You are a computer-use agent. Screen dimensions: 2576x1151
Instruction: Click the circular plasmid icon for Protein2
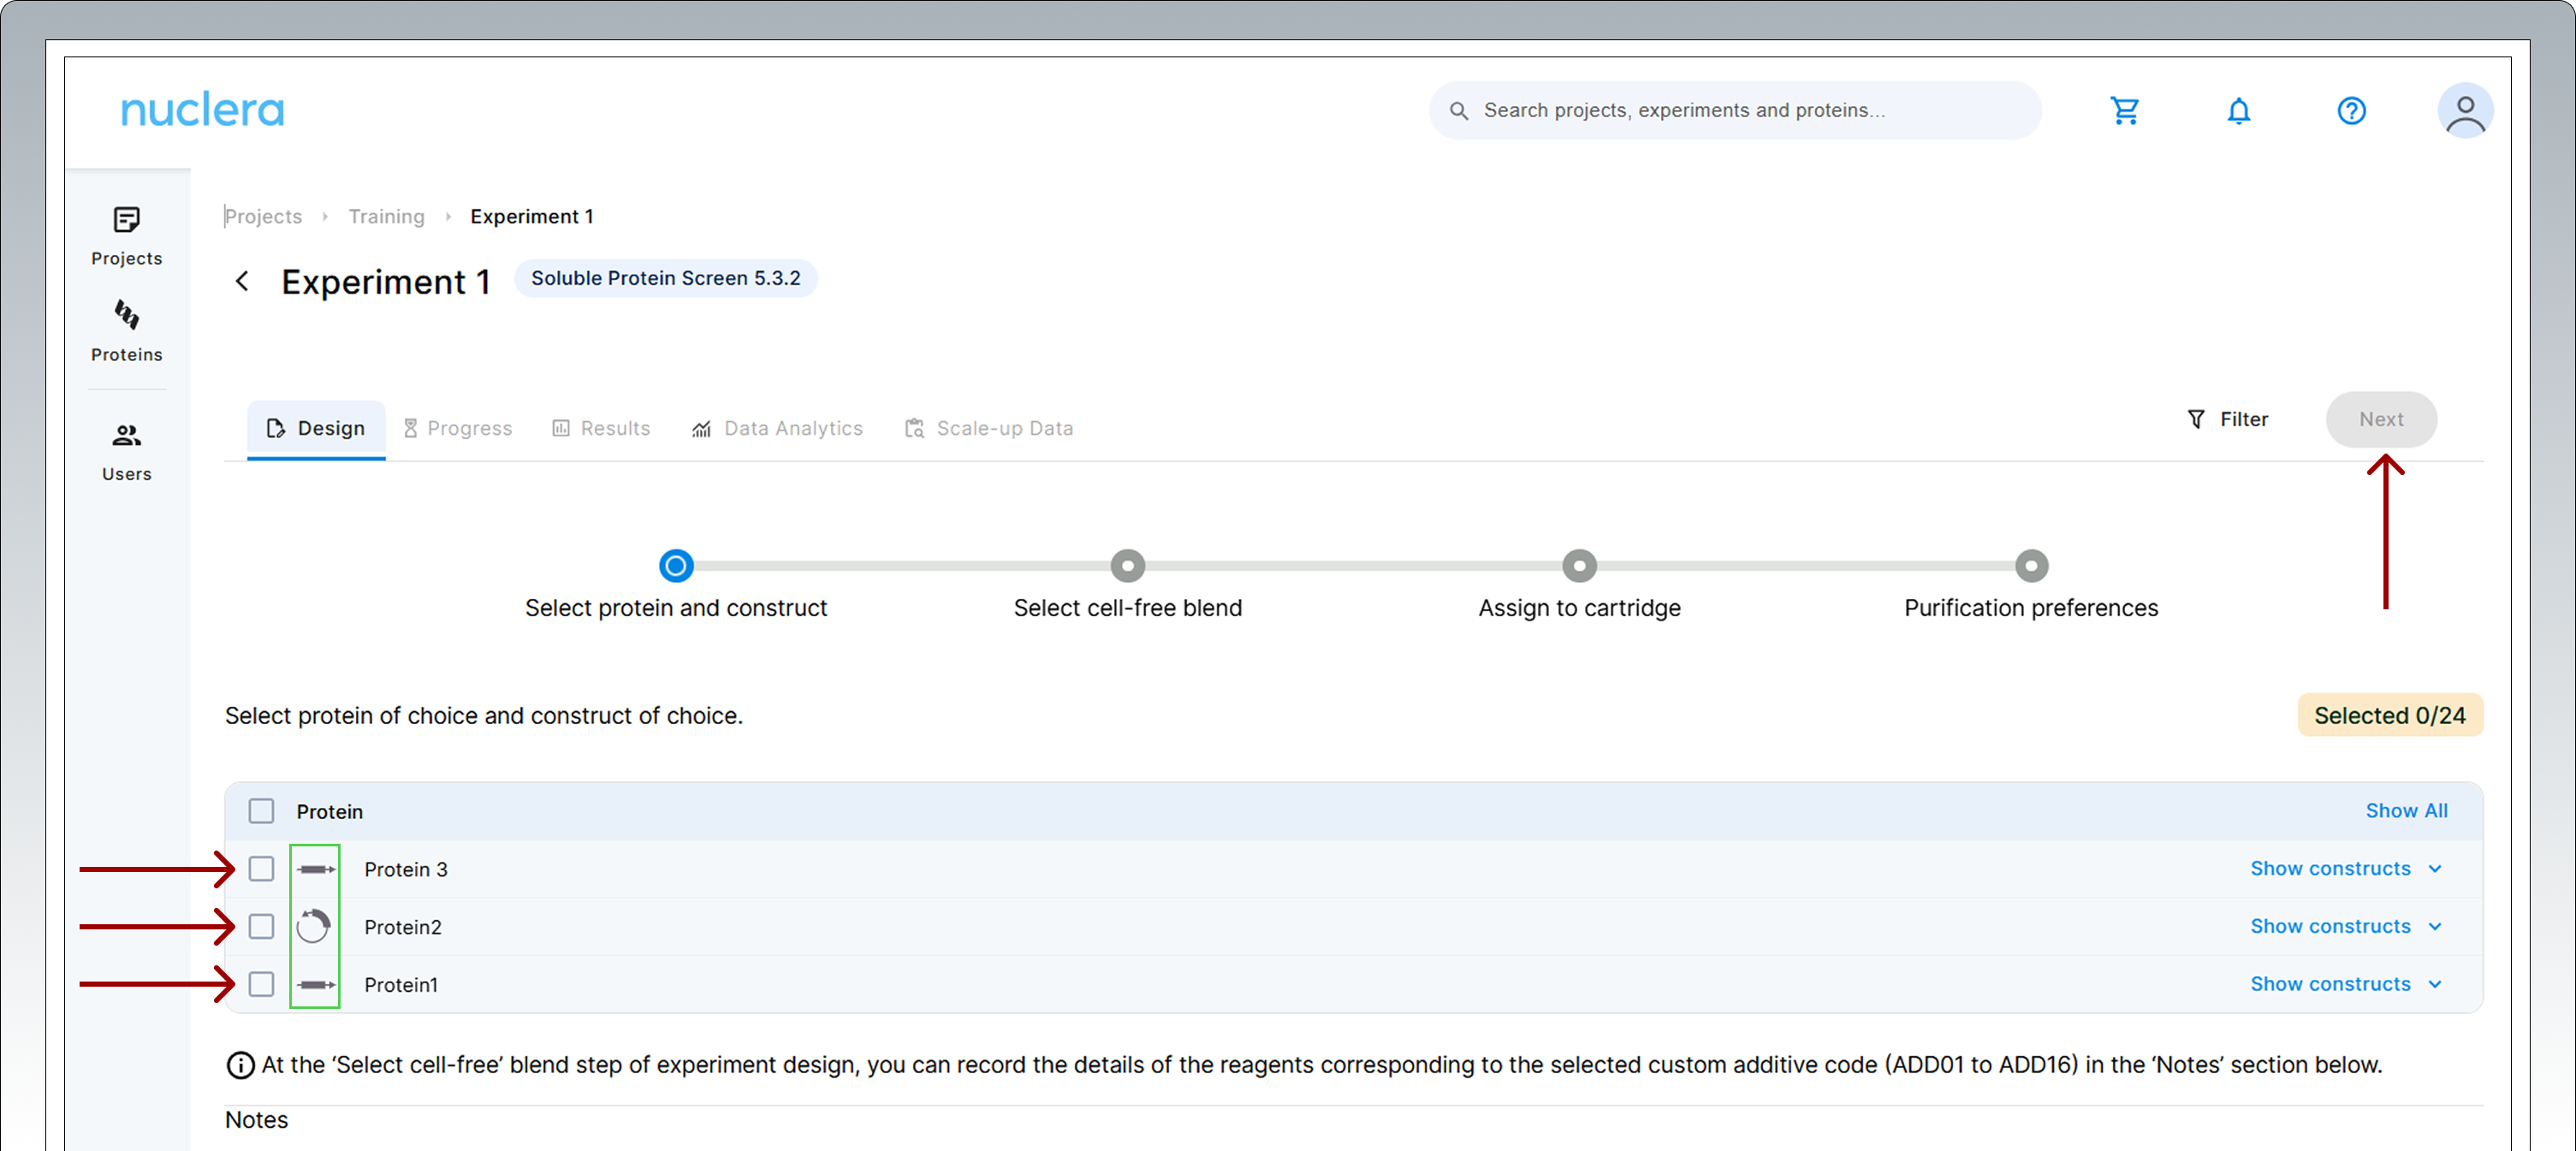tap(314, 926)
